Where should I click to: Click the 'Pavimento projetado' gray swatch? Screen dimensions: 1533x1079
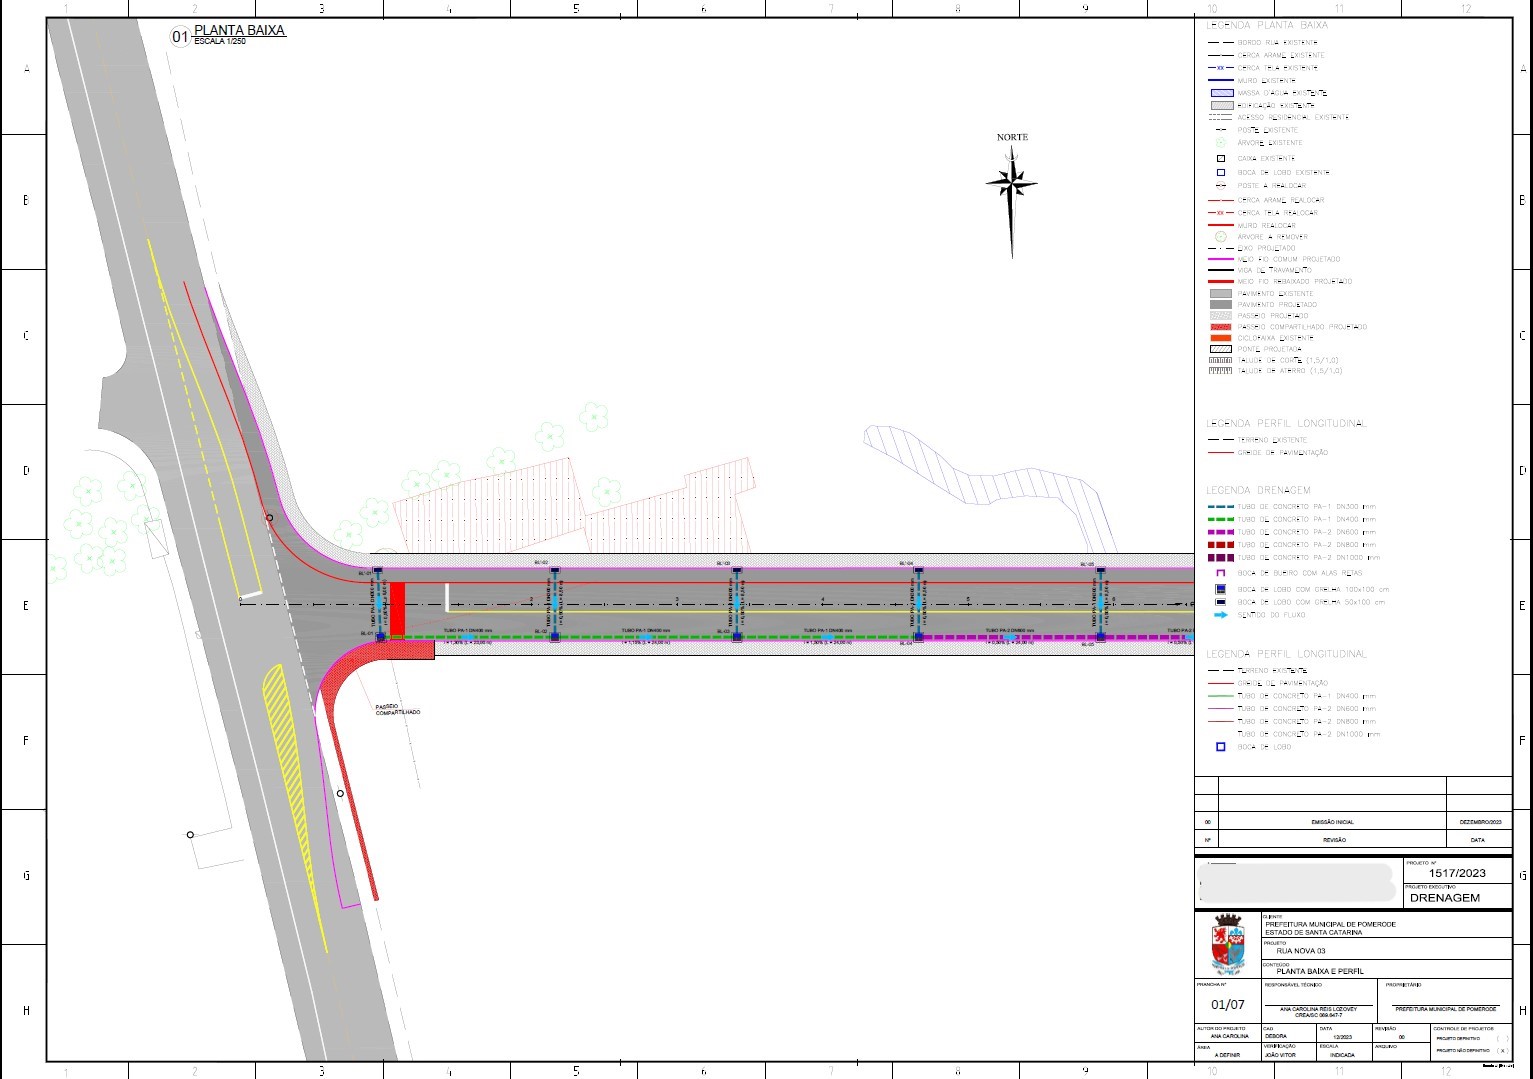coord(1220,304)
